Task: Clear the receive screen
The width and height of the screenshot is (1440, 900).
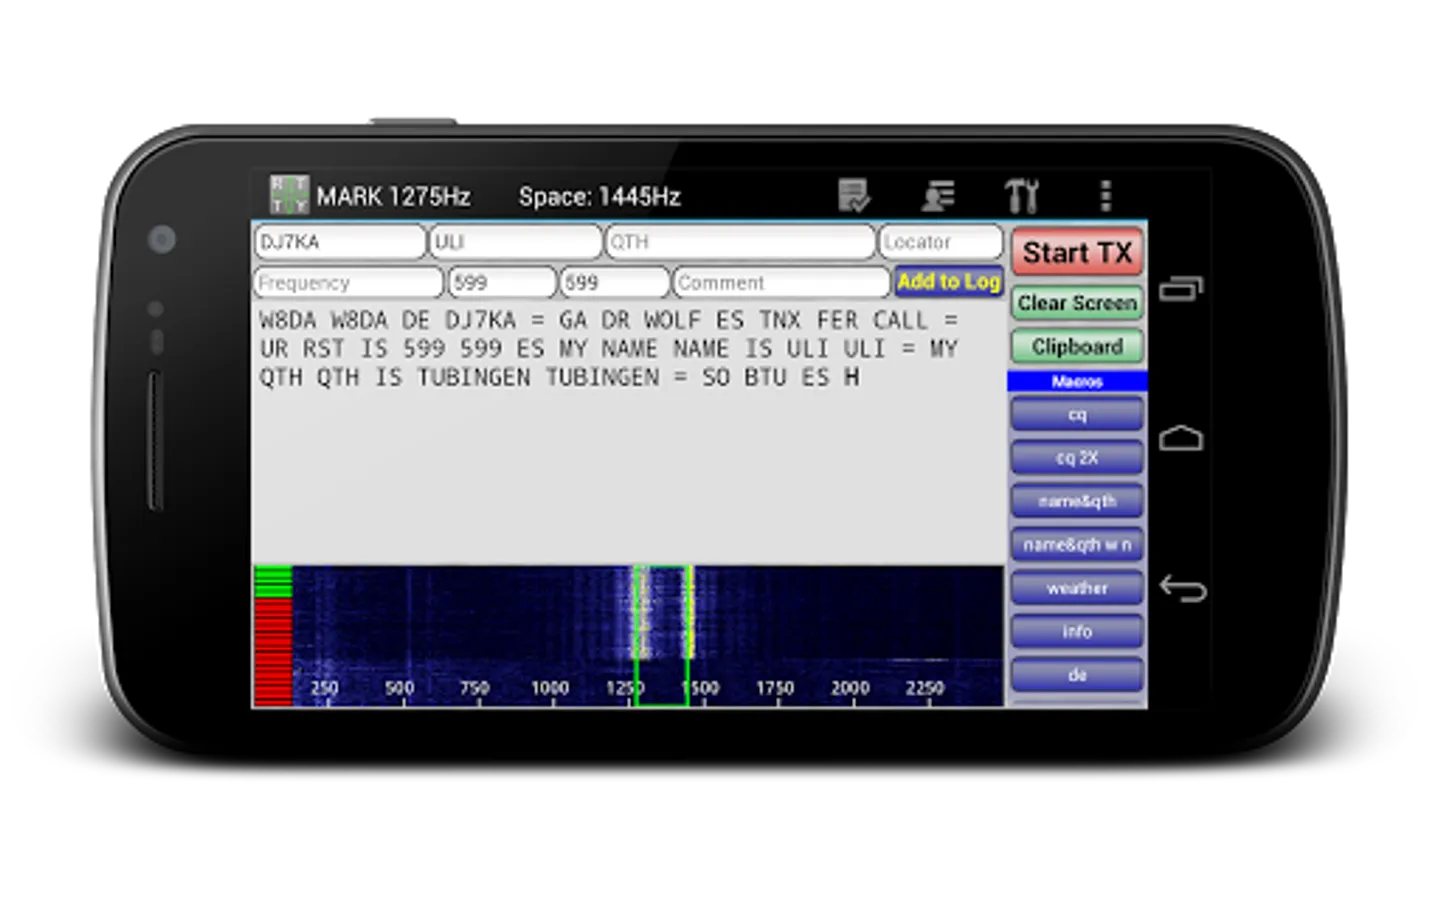Action: click(x=1077, y=303)
